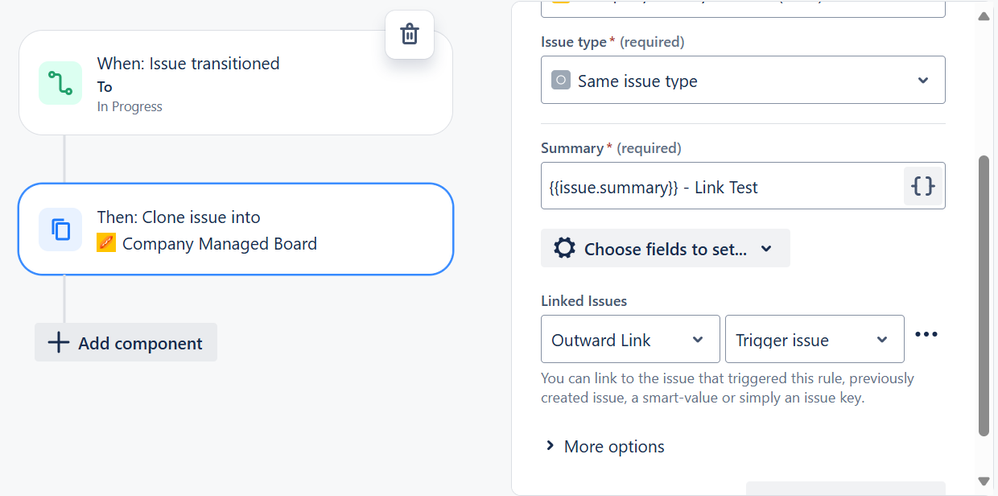Open the Outward Link dropdown
This screenshot has width=998, height=496.
630,340
